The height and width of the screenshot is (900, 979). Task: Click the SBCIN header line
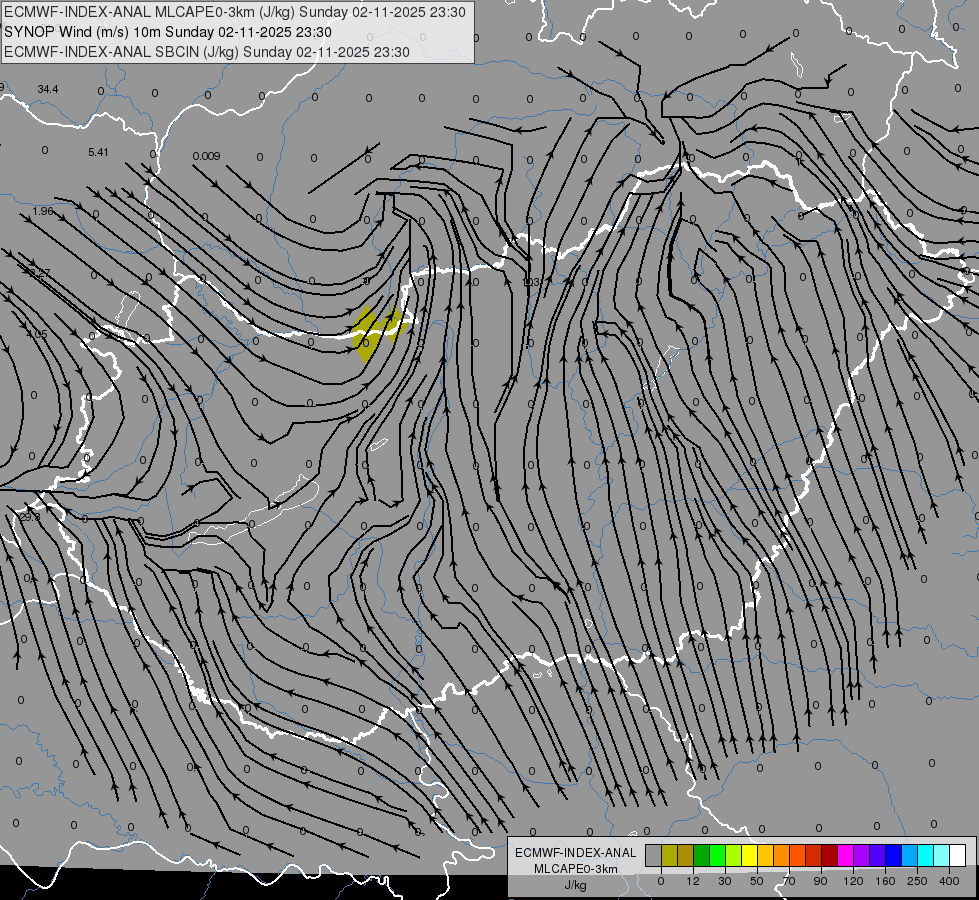pos(207,52)
